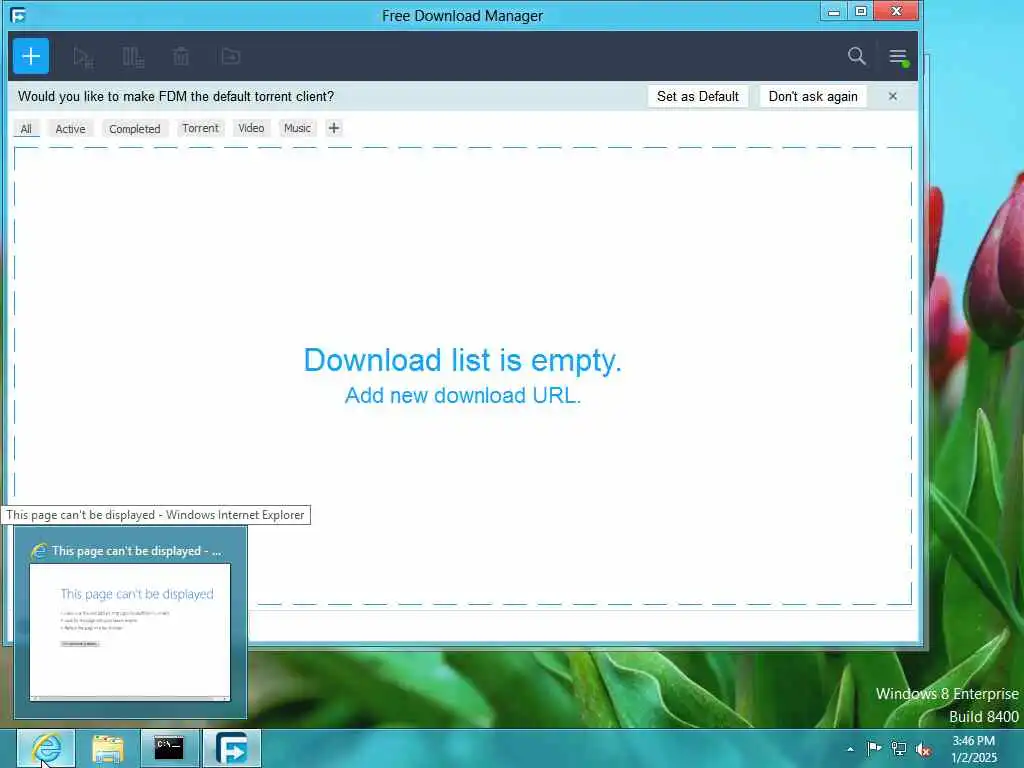Screen dimensions: 1024x768
Task: Add a new filter tag with plus
Action: pos(334,128)
